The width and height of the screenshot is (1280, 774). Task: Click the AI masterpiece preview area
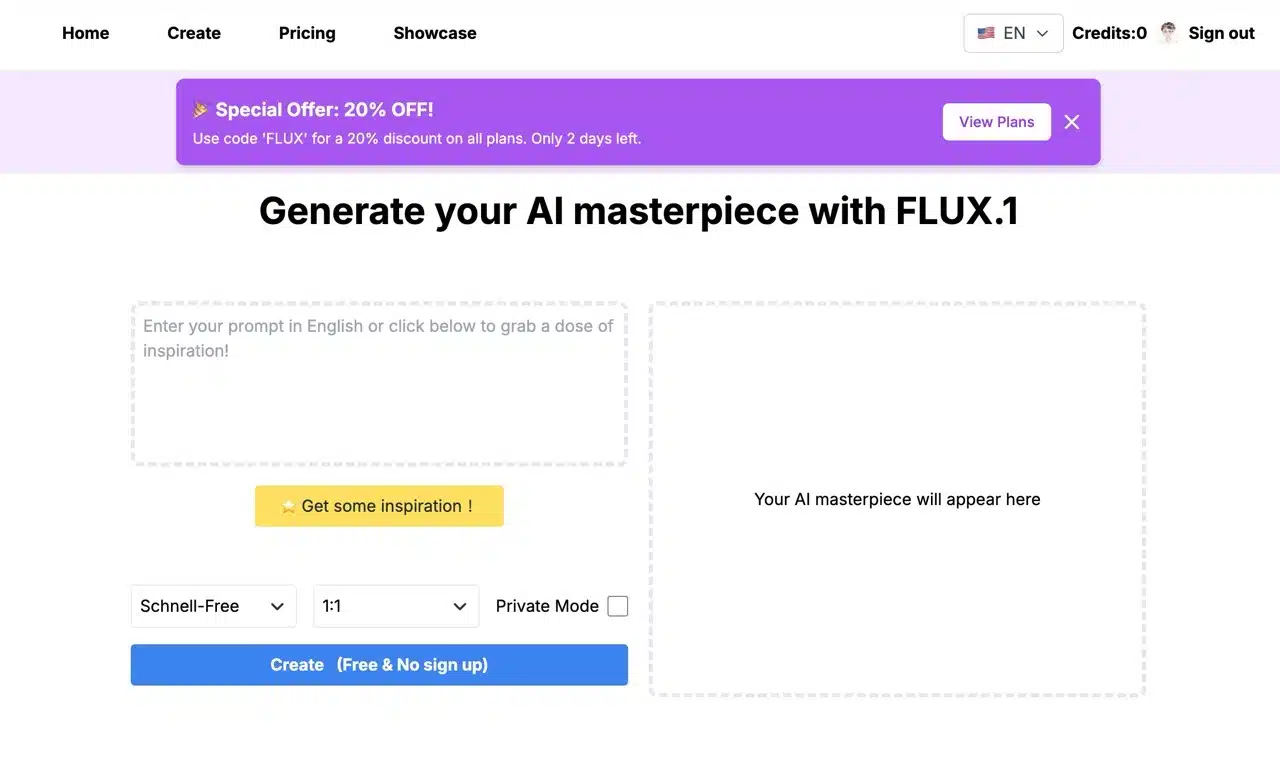[x=897, y=499]
